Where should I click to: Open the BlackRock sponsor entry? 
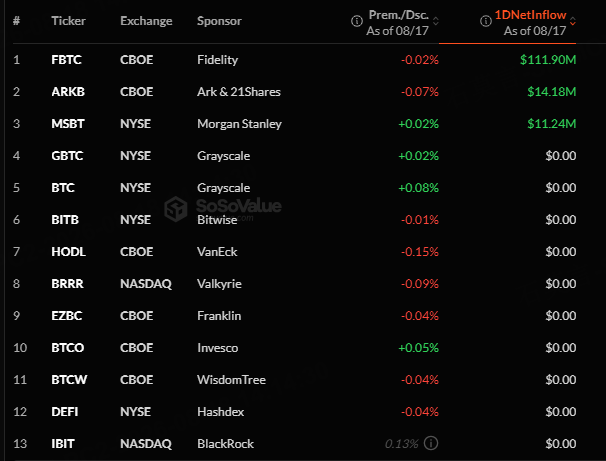point(225,444)
